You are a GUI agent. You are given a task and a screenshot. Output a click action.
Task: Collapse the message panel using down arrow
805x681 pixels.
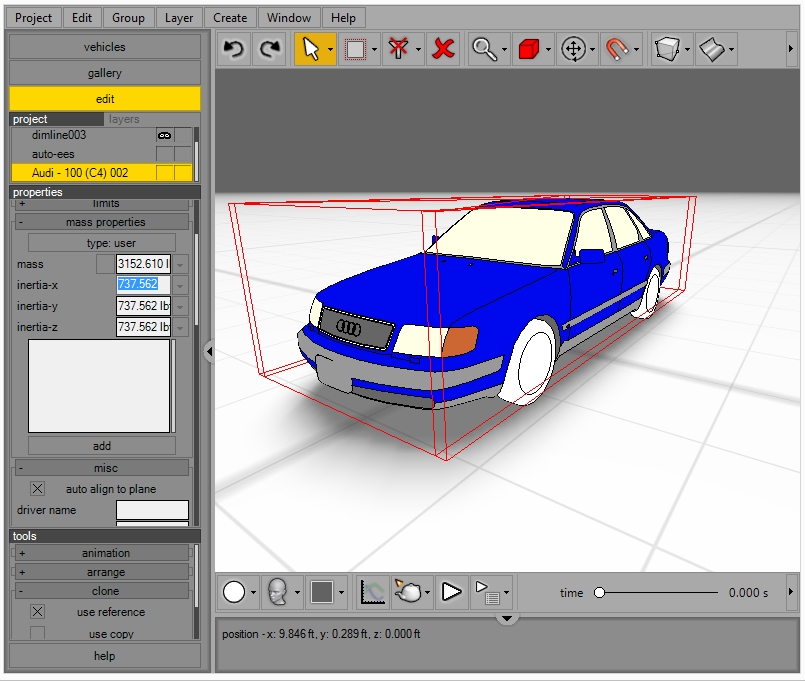point(507,618)
